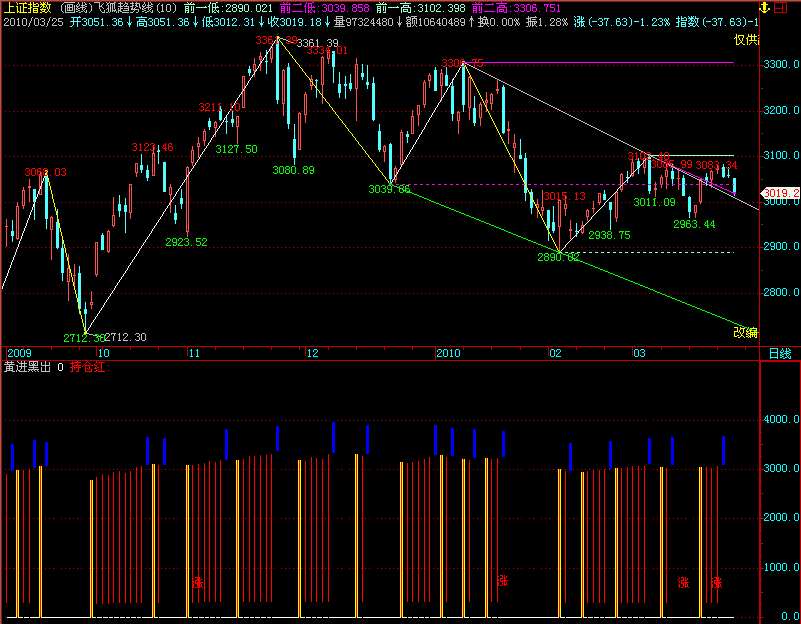This screenshot has height=624, width=801.
Task: Select the 3080.89 low price label
Action: tap(293, 170)
